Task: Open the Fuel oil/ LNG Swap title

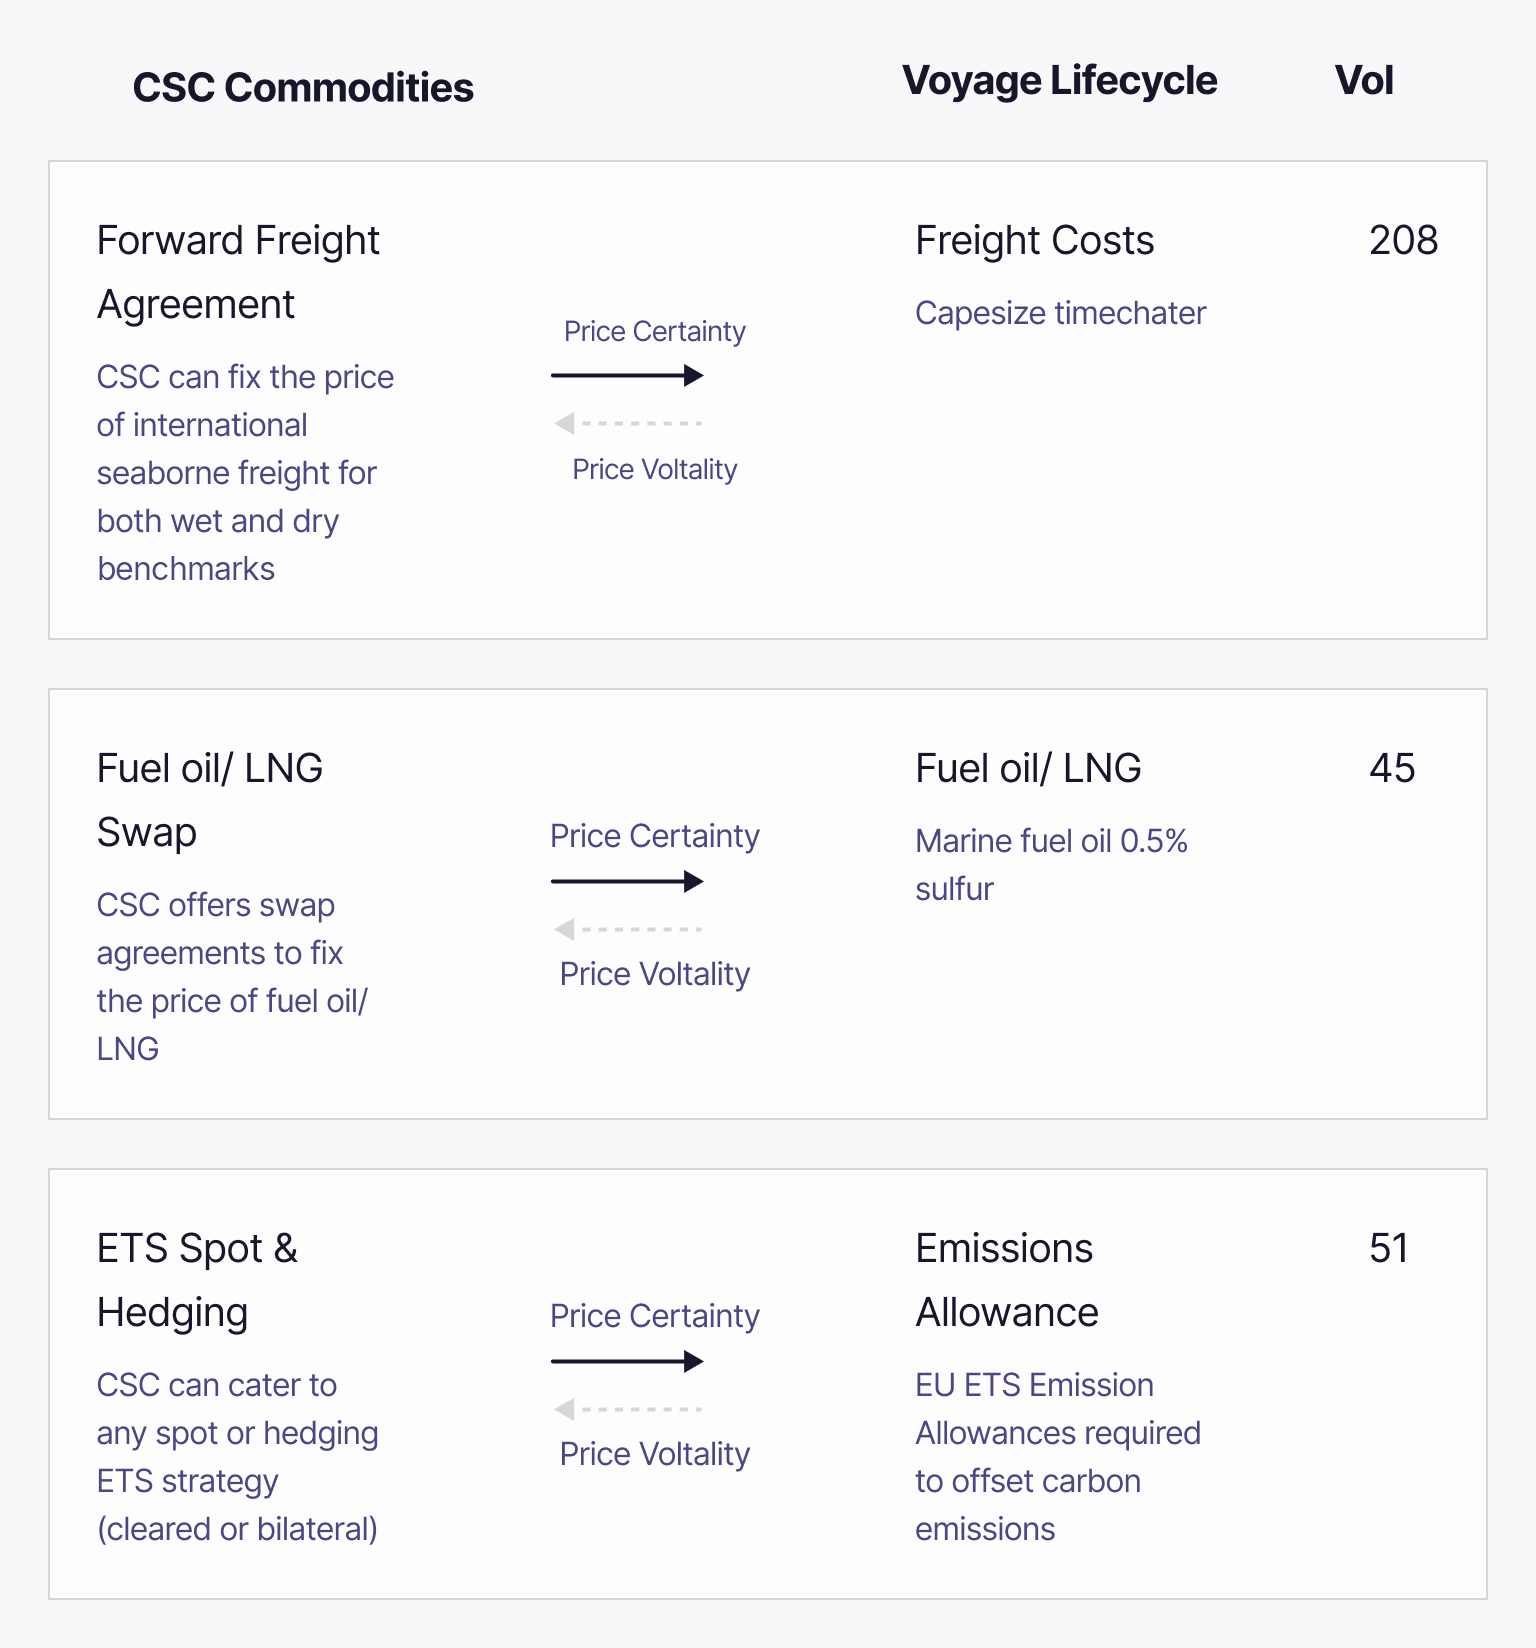Action: pyautogui.click(x=210, y=800)
